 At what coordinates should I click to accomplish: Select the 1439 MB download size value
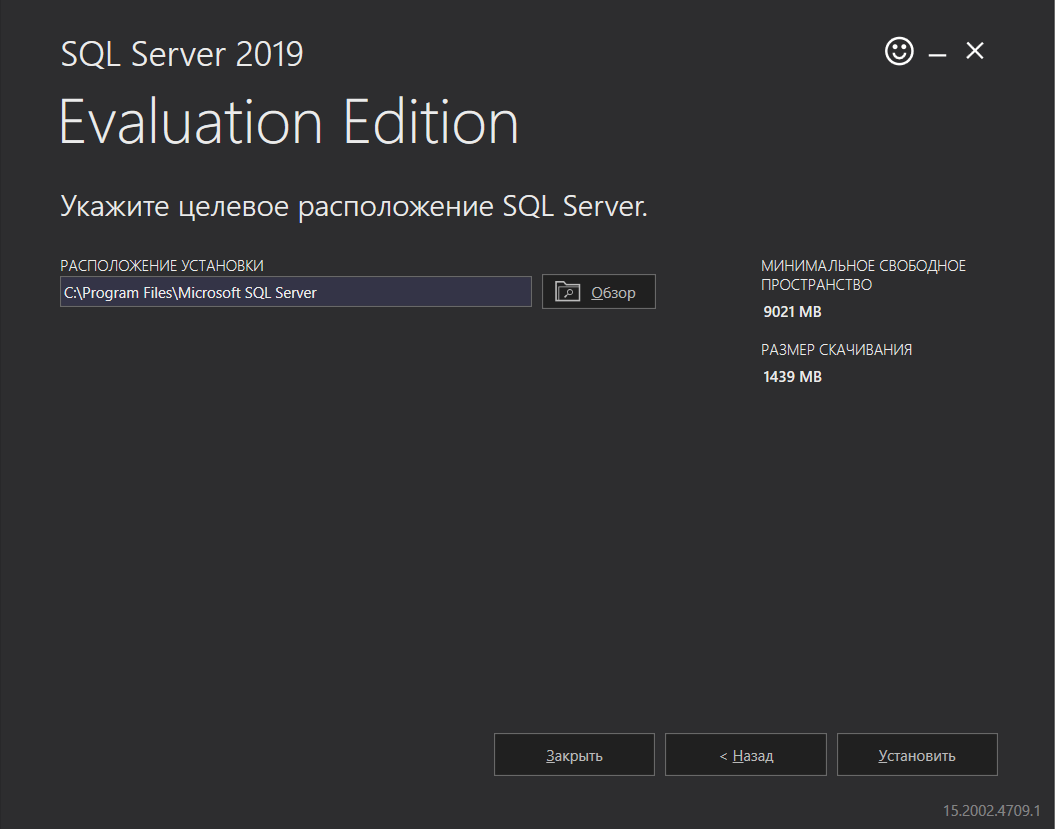click(791, 377)
